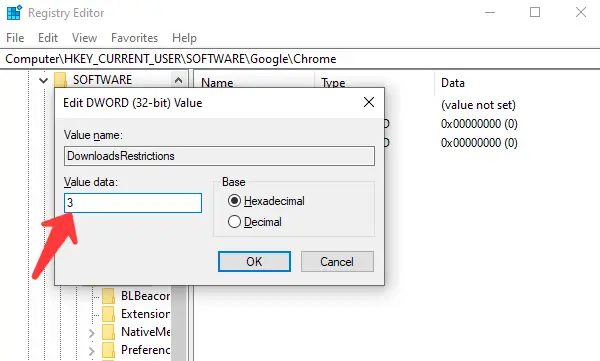Image resolution: width=600 pixels, height=361 pixels.
Task: Select the Extensions key
Action: tap(145, 314)
